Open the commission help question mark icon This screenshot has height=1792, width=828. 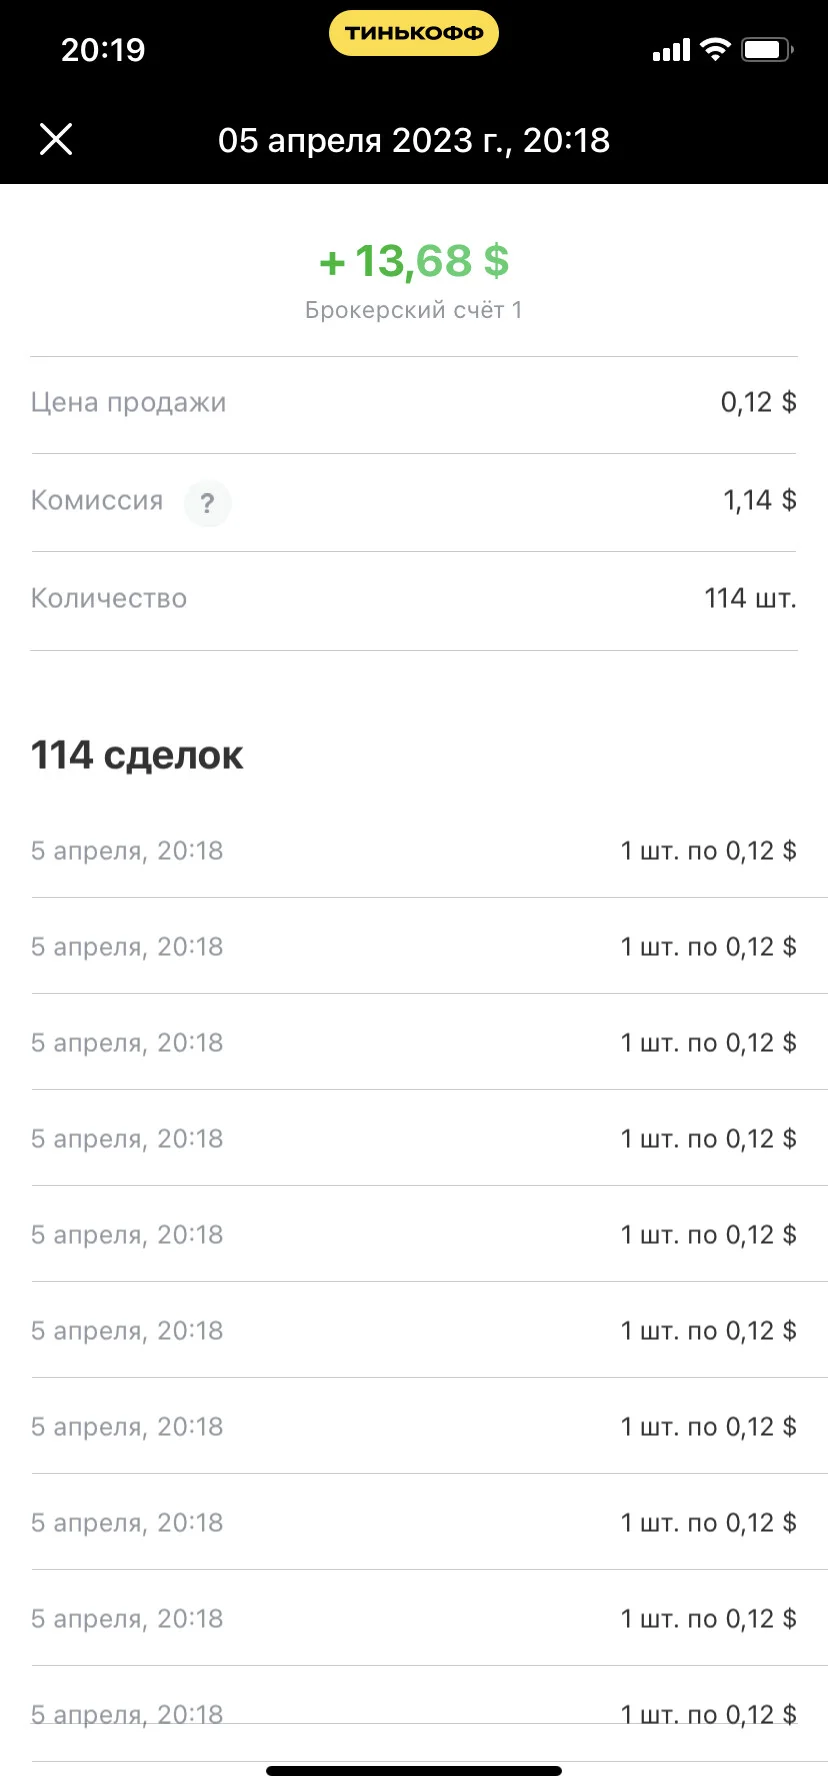[x=207, y=503]
